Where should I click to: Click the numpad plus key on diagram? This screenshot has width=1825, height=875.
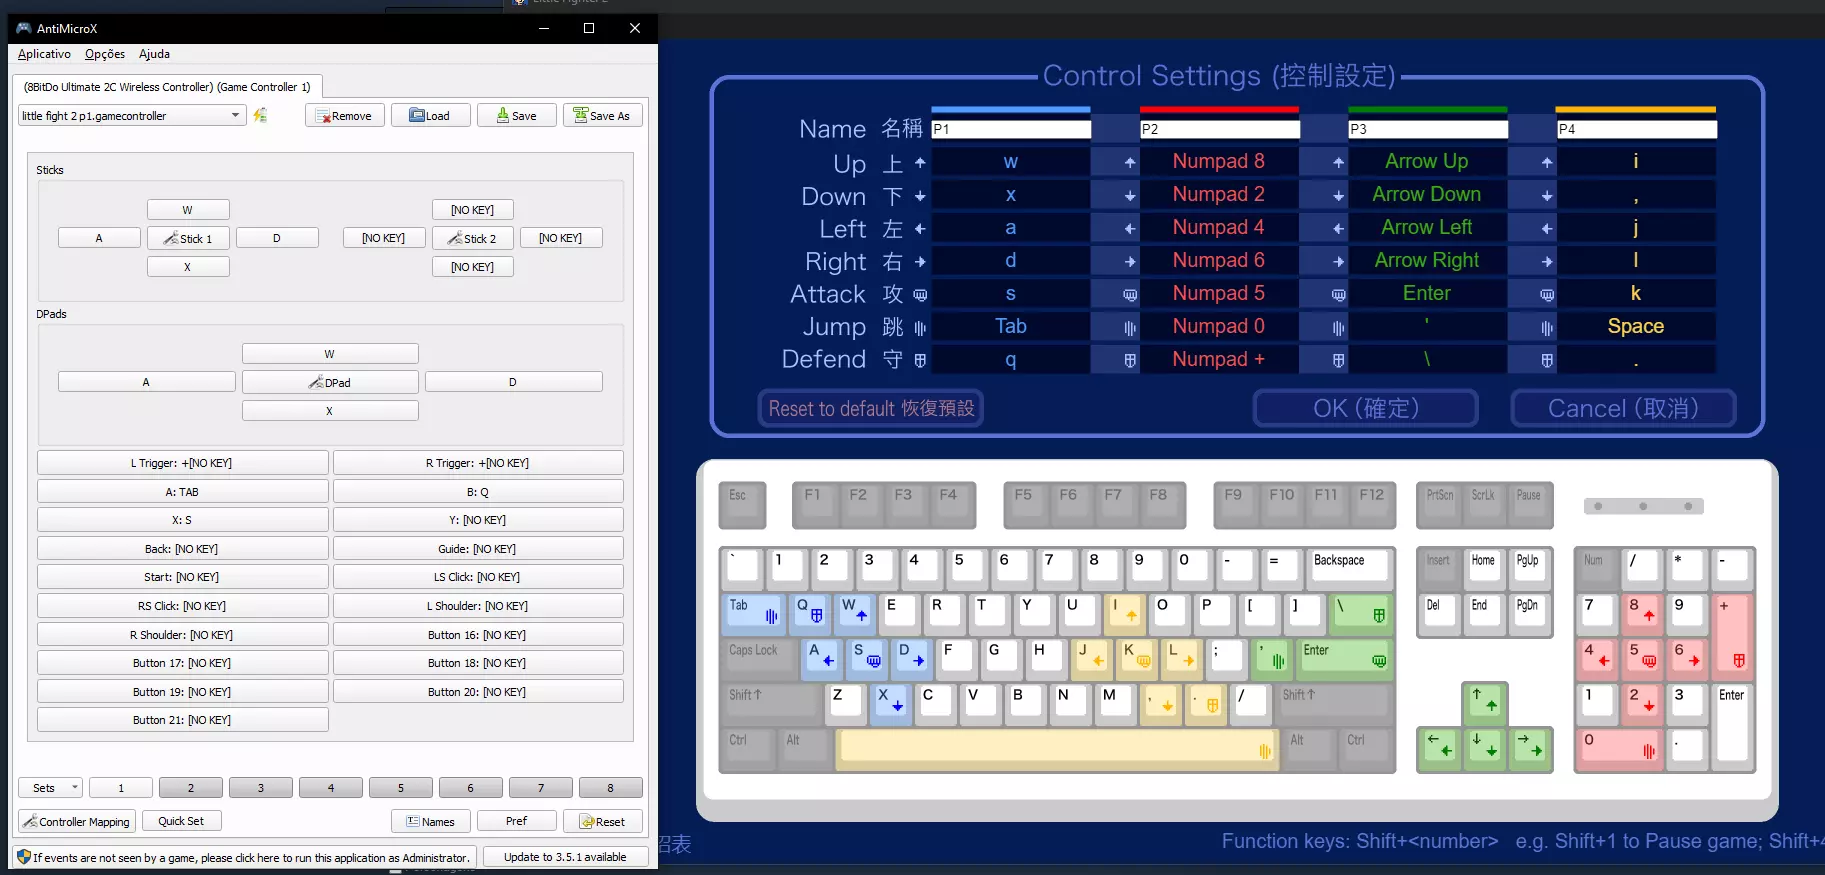coord(1733,636)
